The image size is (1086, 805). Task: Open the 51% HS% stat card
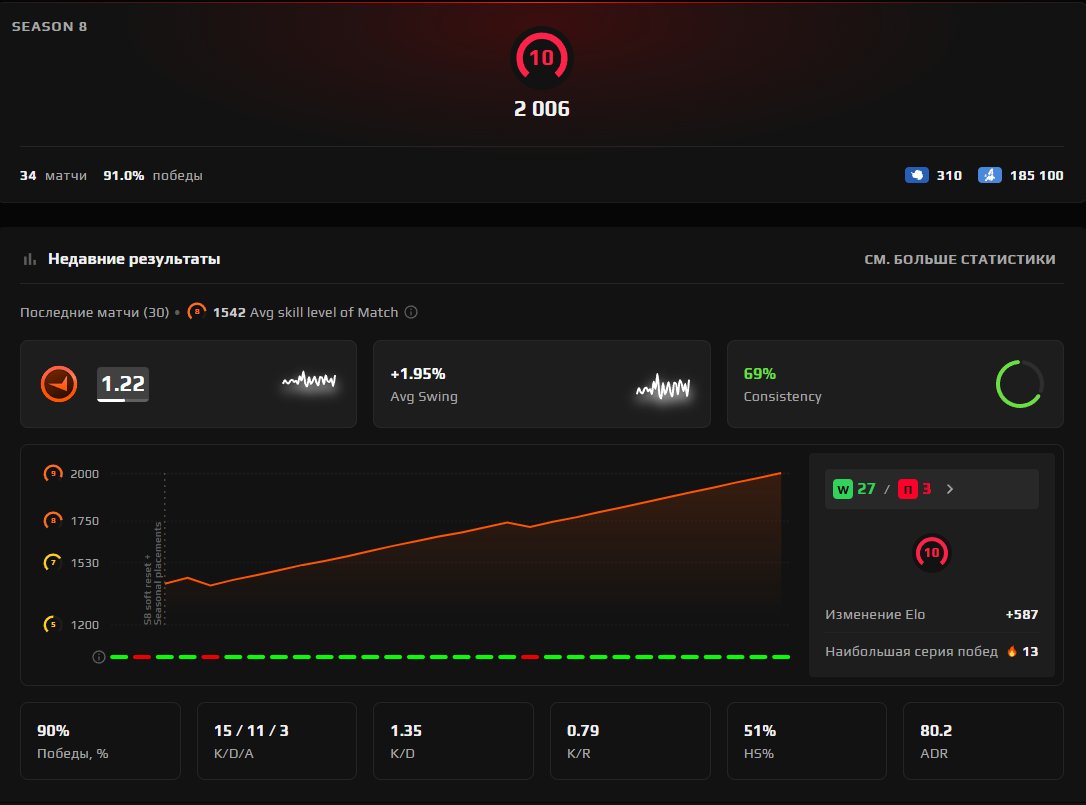point(807,741)
